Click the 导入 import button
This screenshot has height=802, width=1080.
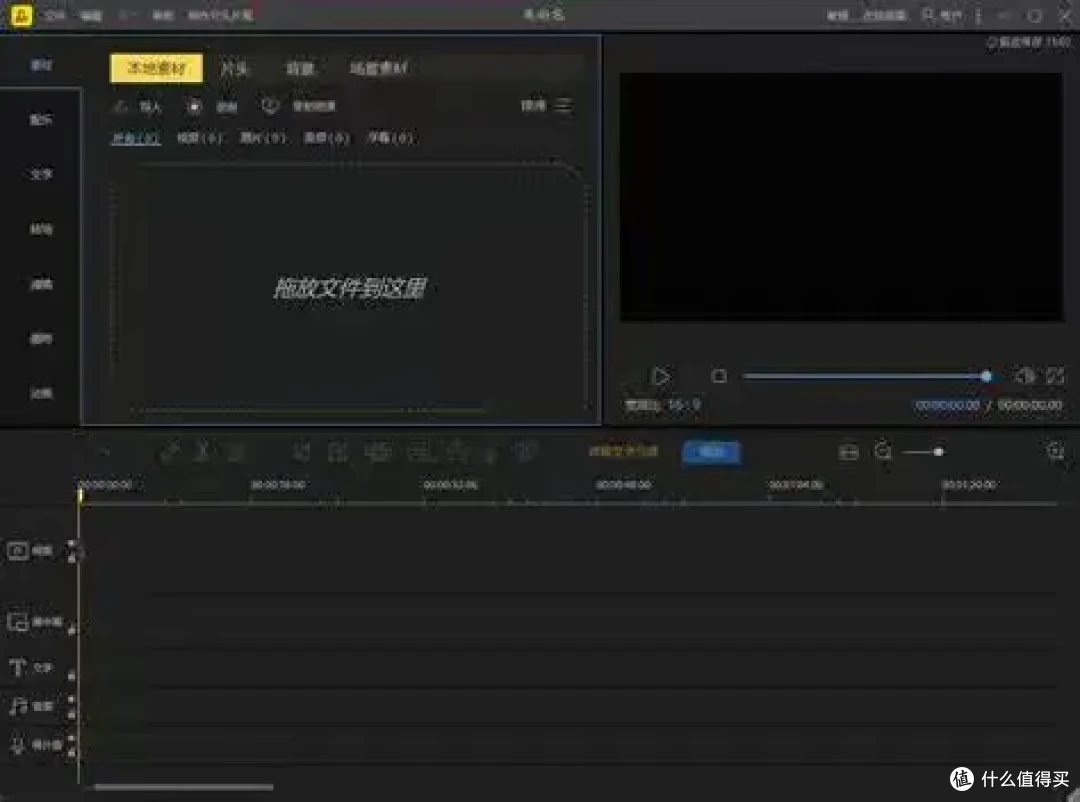(139, 106)
